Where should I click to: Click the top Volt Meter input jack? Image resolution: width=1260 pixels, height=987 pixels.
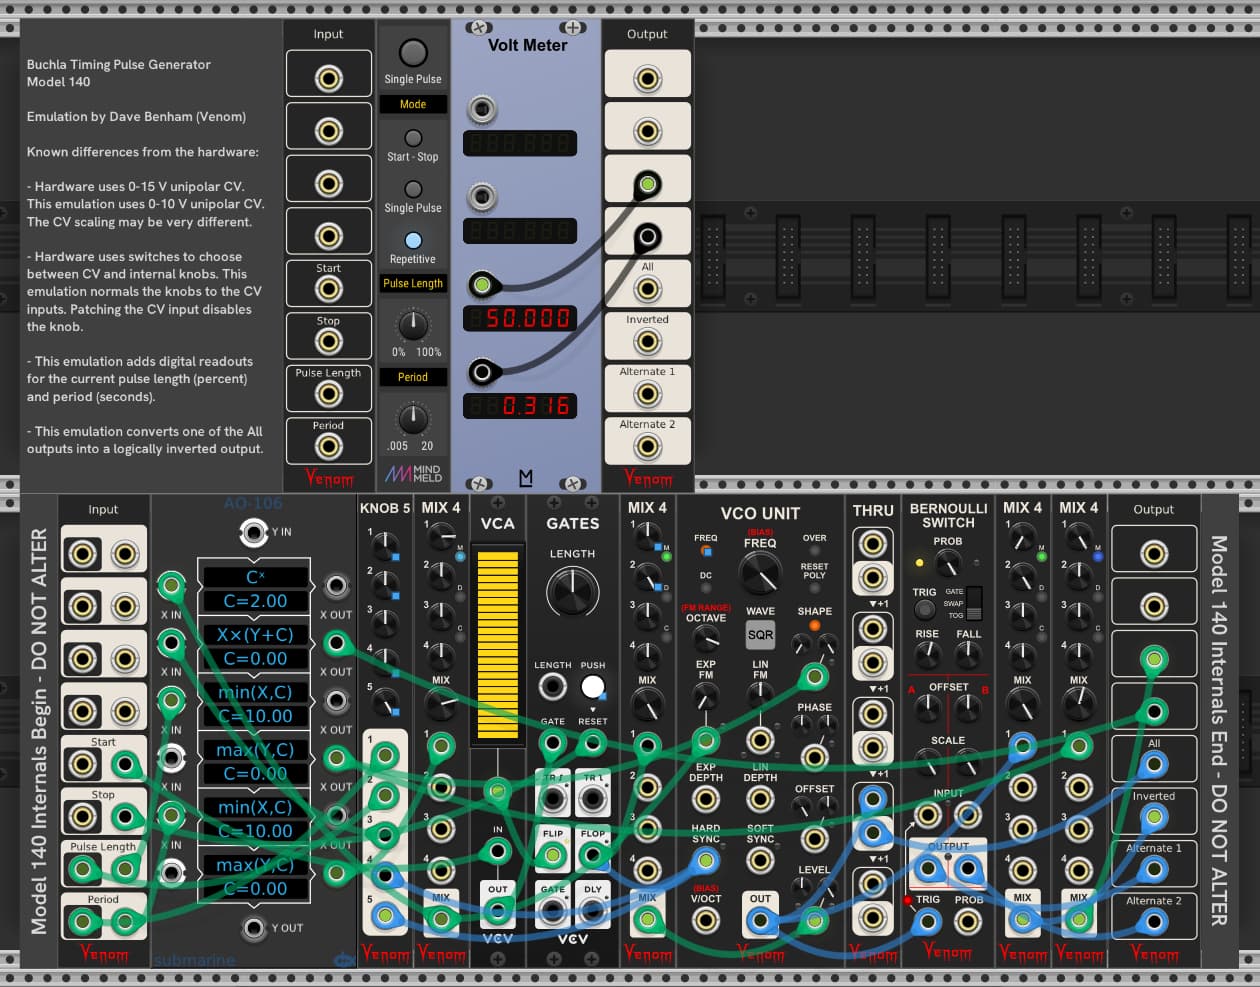pos(482,109)
